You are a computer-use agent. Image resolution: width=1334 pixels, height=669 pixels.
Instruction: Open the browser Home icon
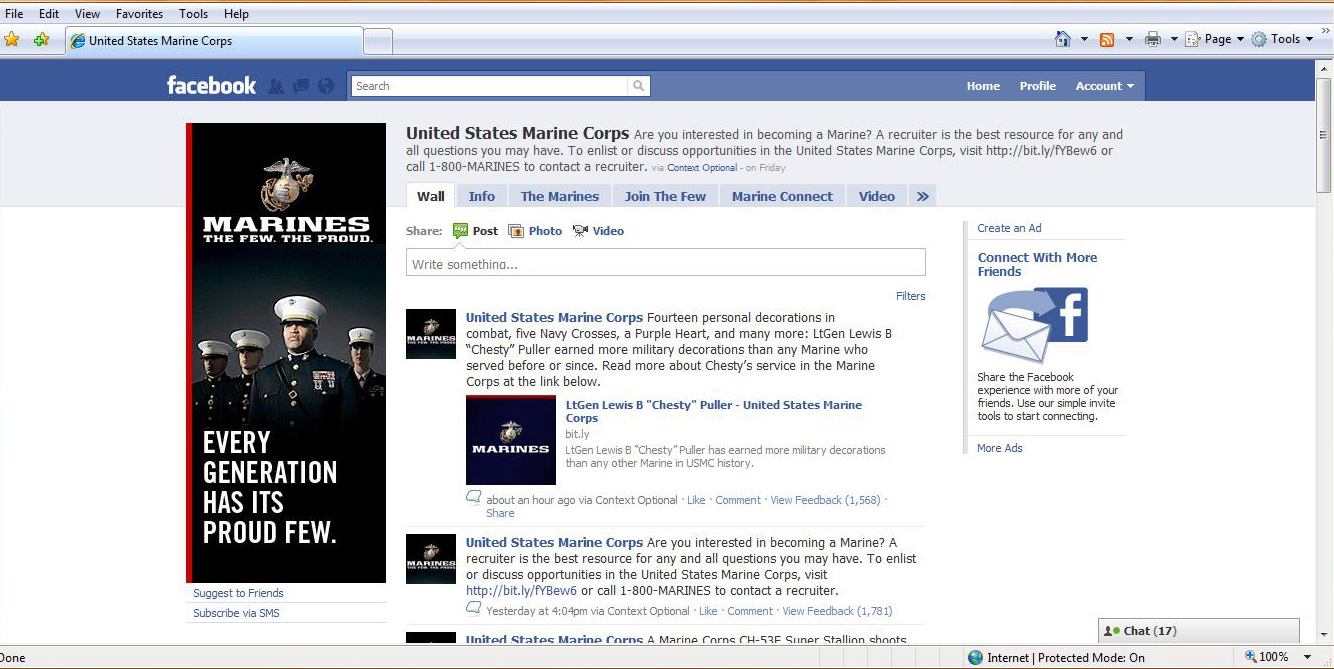coord(1063,39)
